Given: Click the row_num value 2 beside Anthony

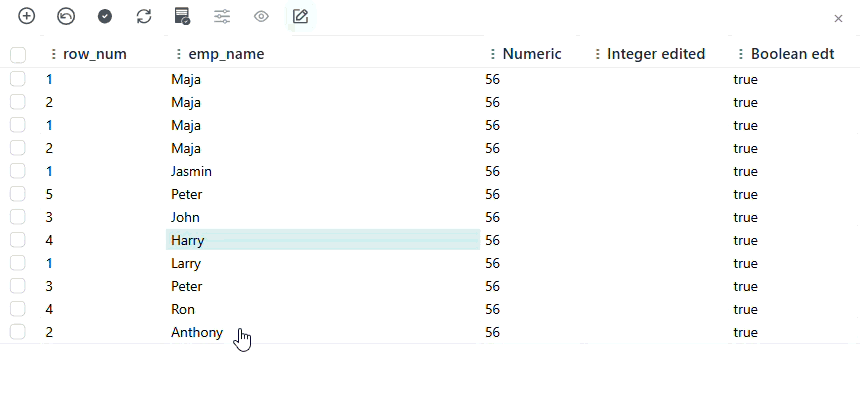Looking at the screenshot, I should [x=49, y=332].
